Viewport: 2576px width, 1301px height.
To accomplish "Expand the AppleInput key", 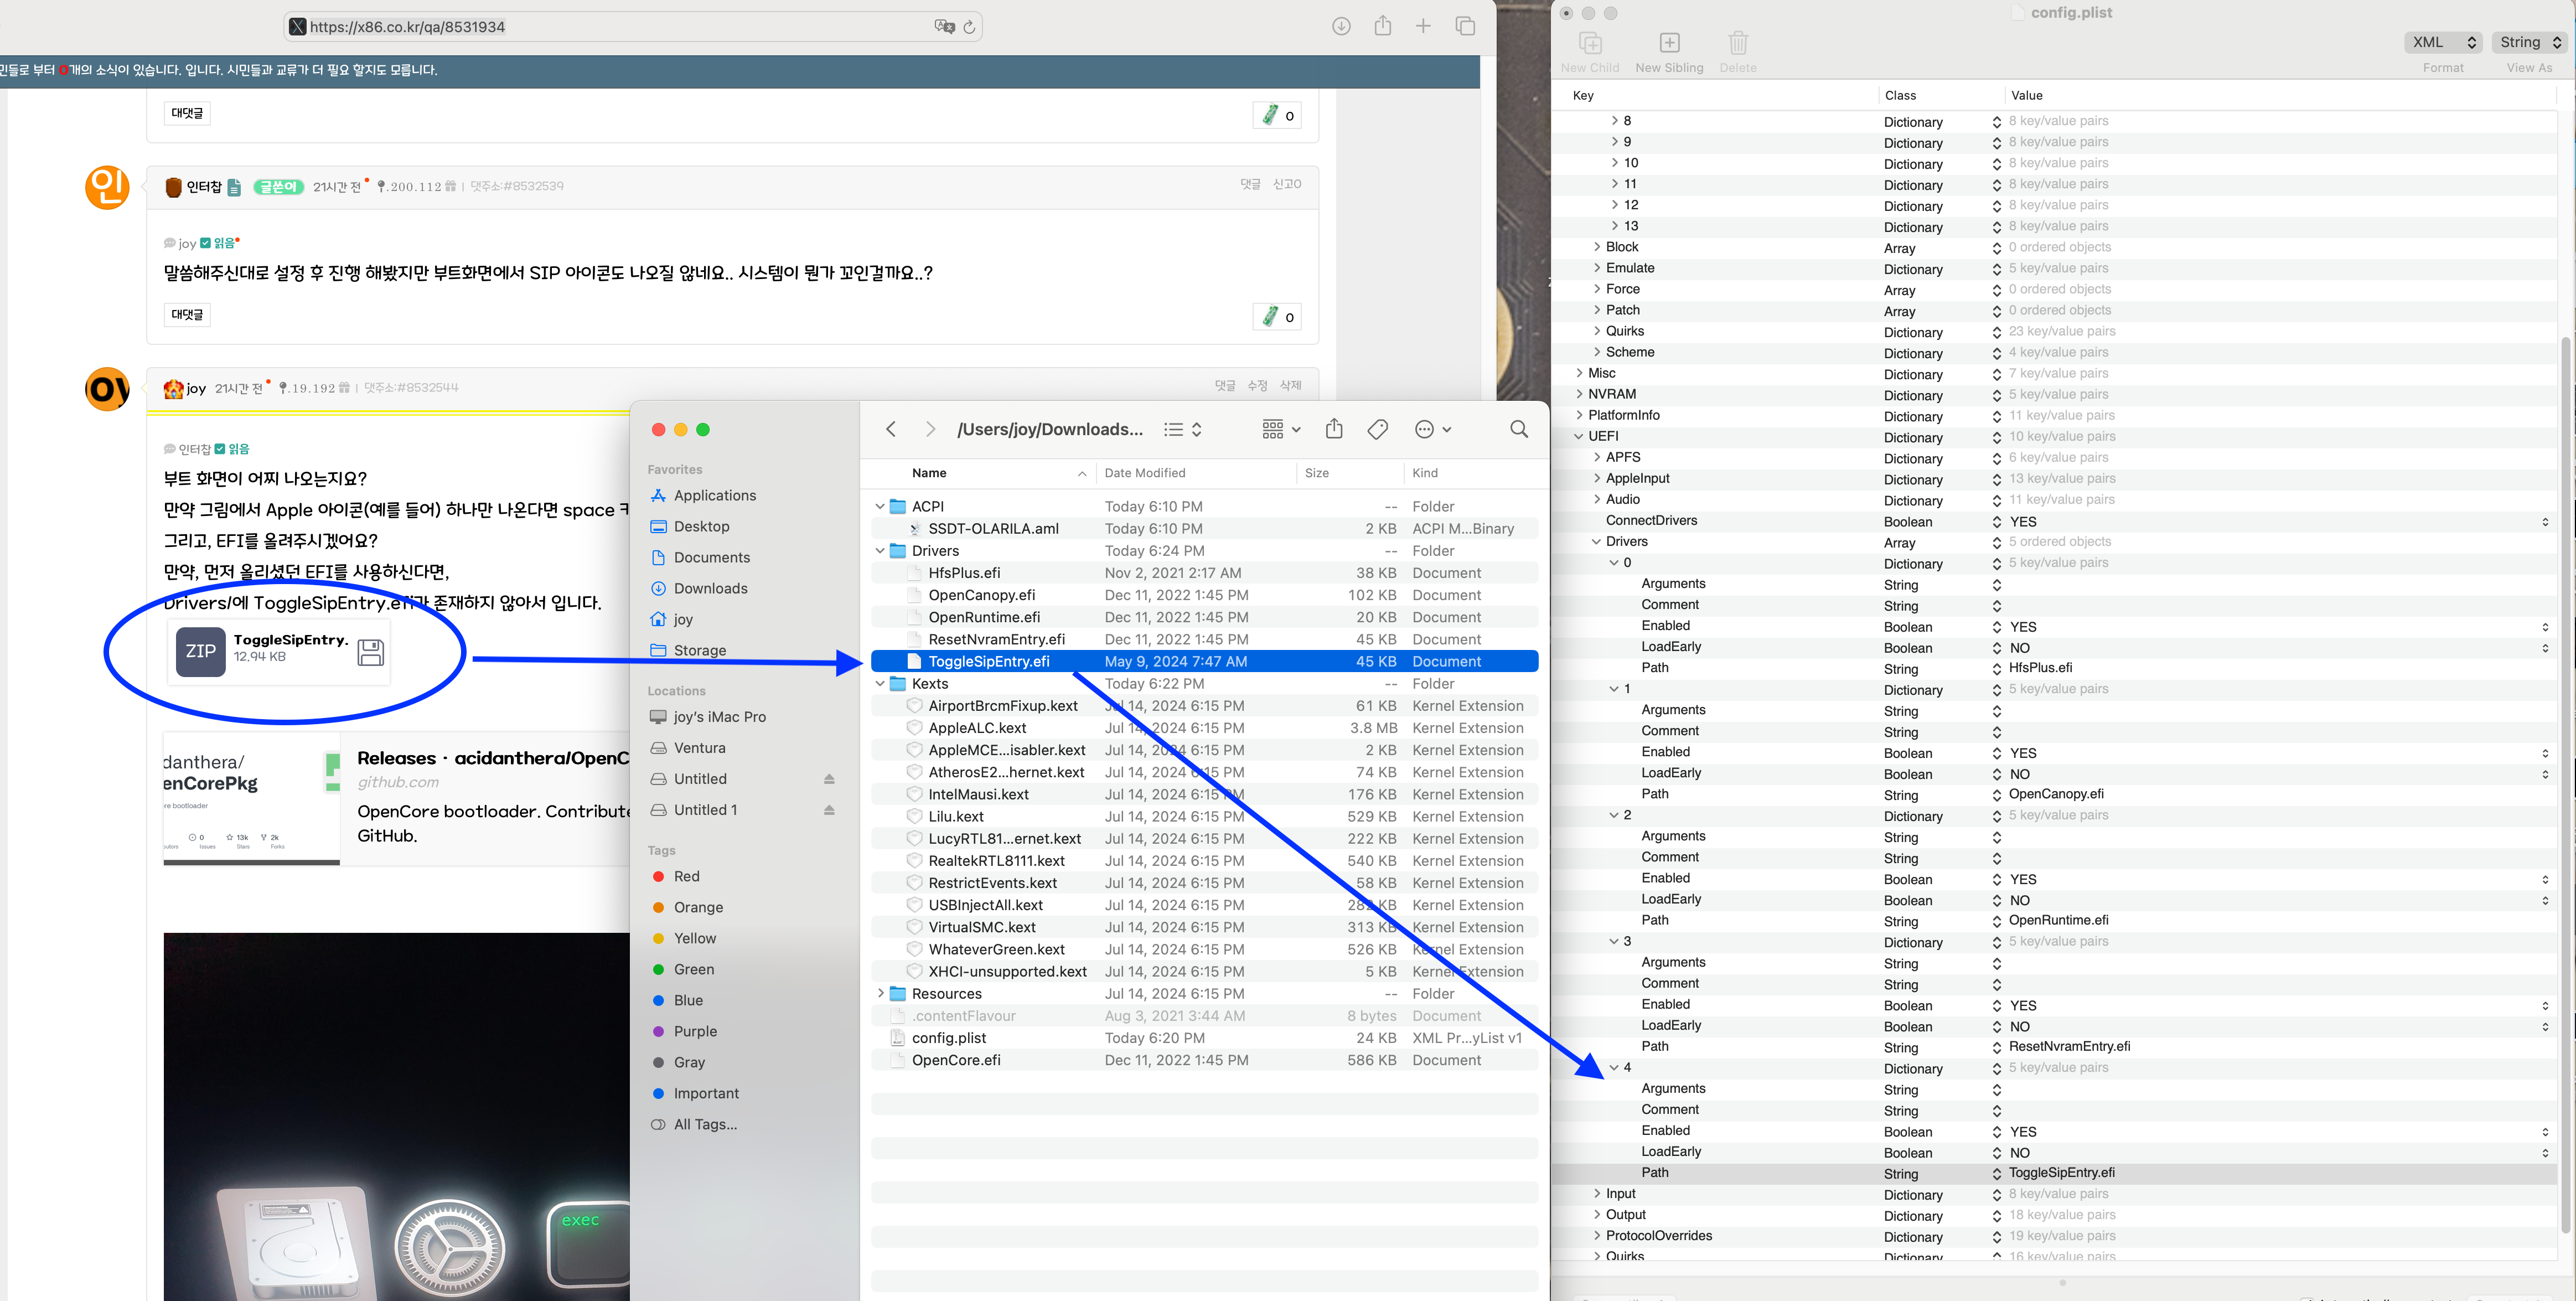I will click(1596, 478).
